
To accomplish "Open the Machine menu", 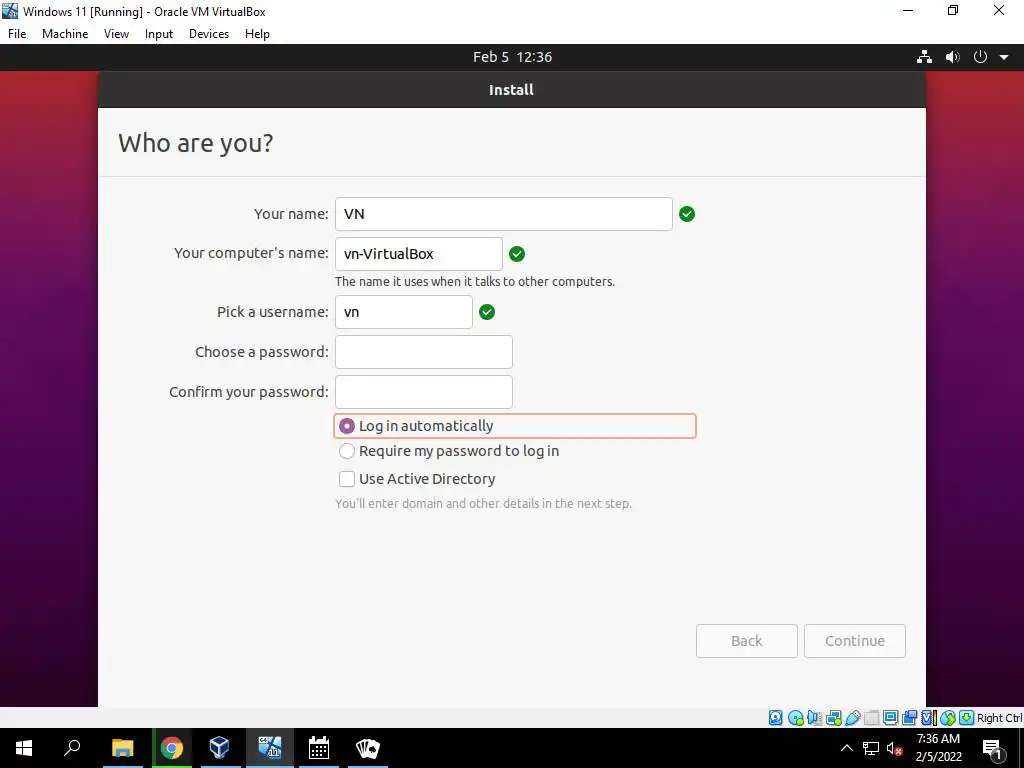I will tap(65, 34).
